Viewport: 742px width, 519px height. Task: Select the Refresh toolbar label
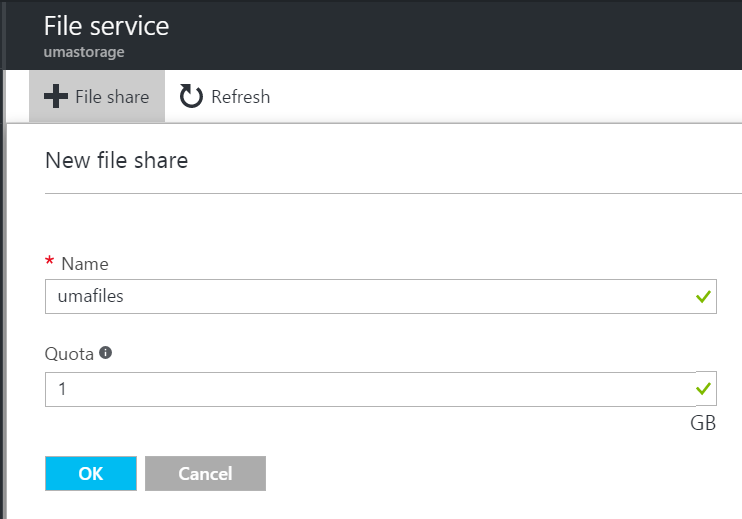[240, 97]
